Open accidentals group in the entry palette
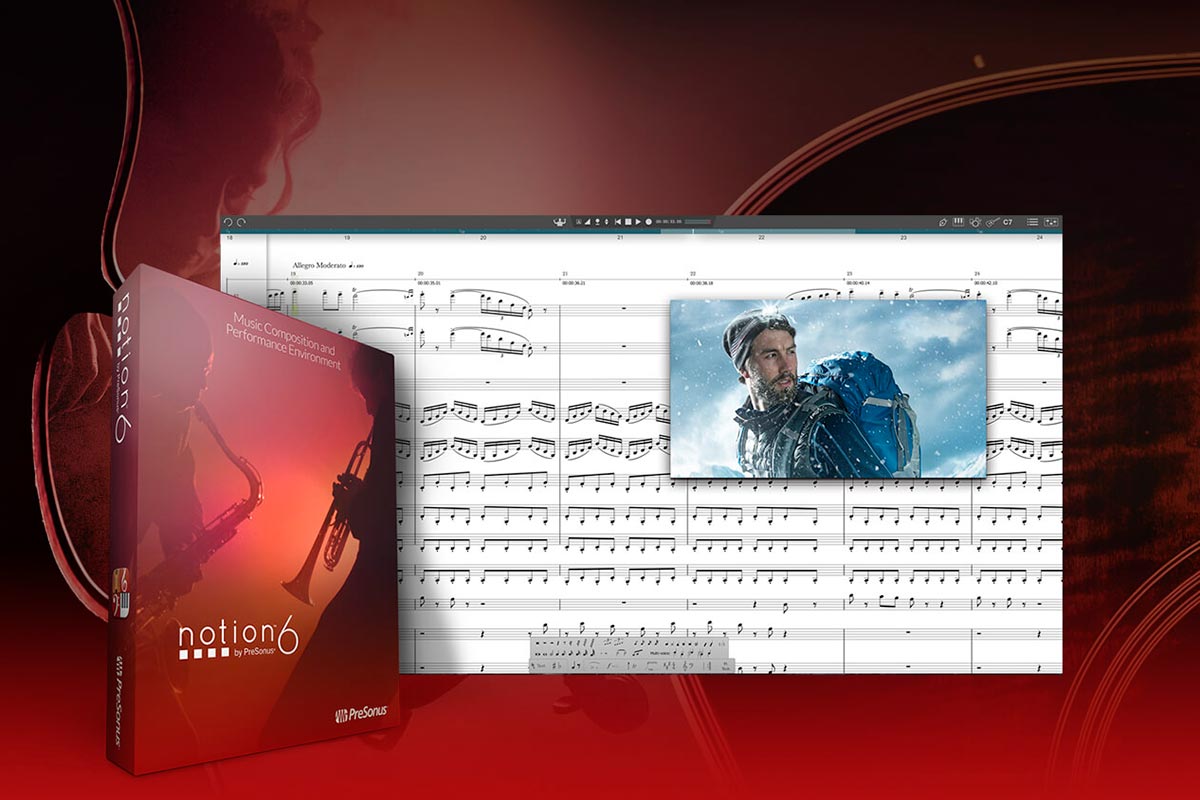 point(557,666)
